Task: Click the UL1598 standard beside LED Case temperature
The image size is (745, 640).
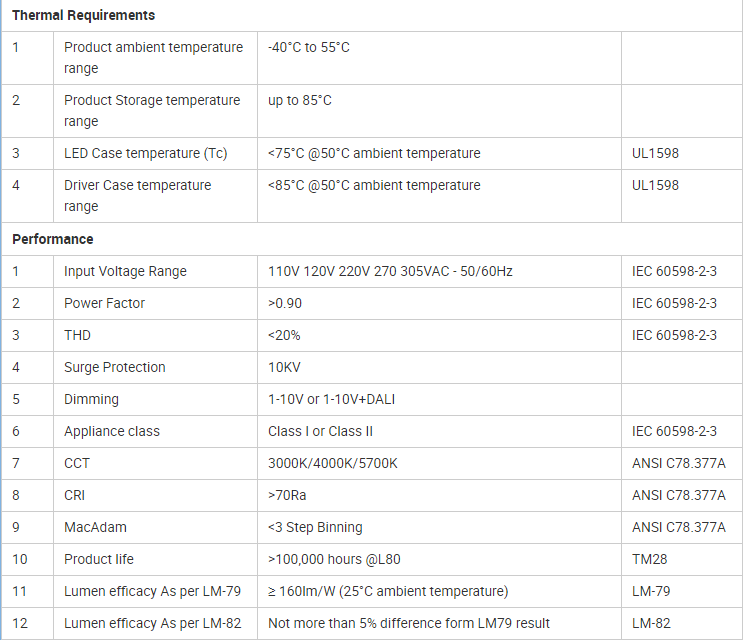Action: 655,153
